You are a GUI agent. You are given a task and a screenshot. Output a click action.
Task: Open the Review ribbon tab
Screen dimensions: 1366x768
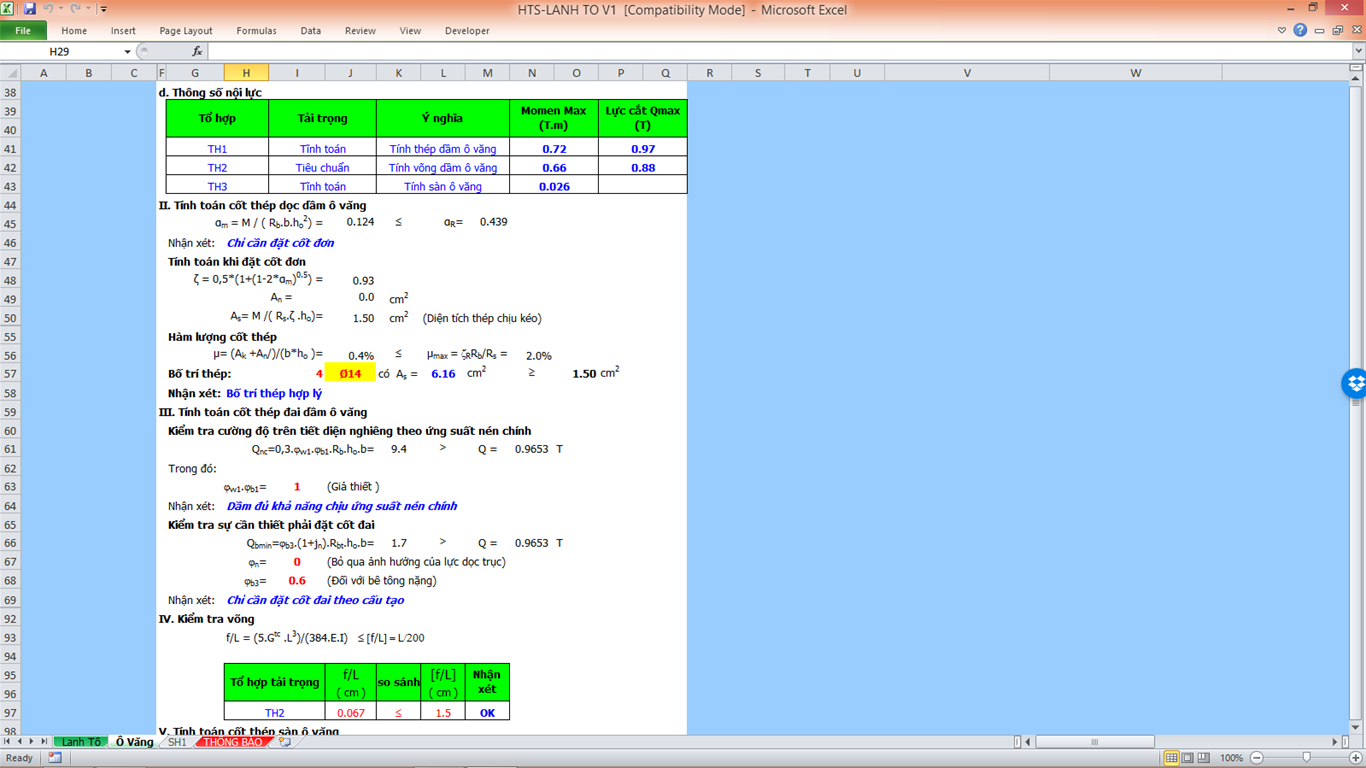tap(360, 31)
